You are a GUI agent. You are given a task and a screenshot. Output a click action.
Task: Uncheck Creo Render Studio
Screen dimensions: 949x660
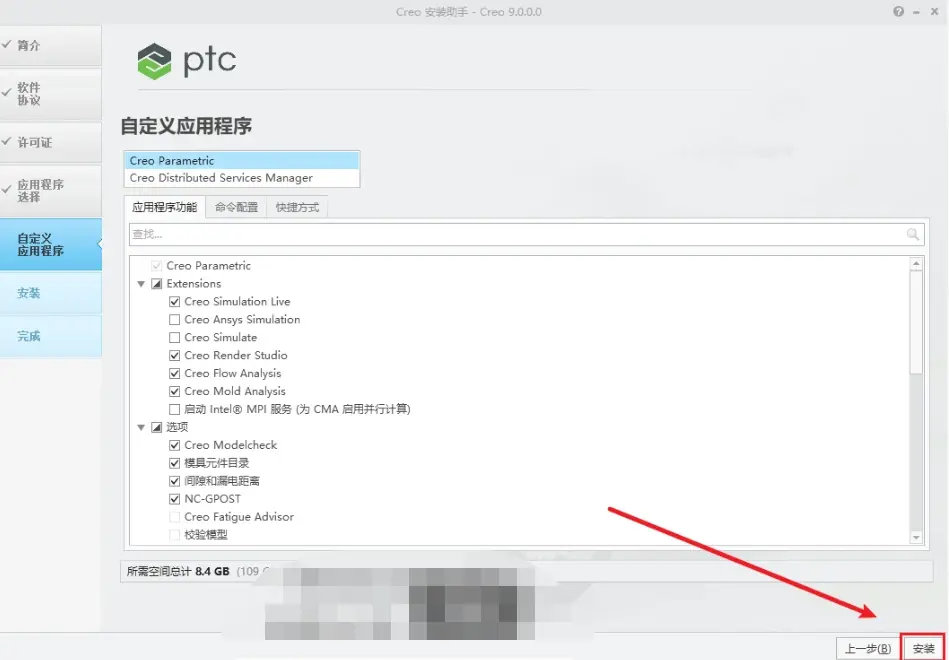click(x=174, y=355)
